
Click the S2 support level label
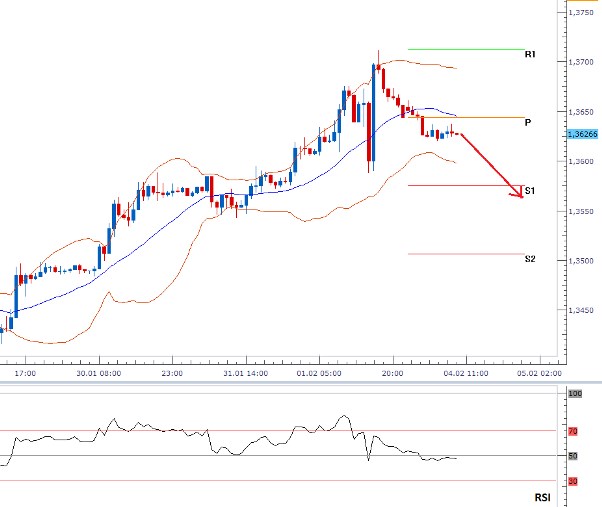point(530,259)
